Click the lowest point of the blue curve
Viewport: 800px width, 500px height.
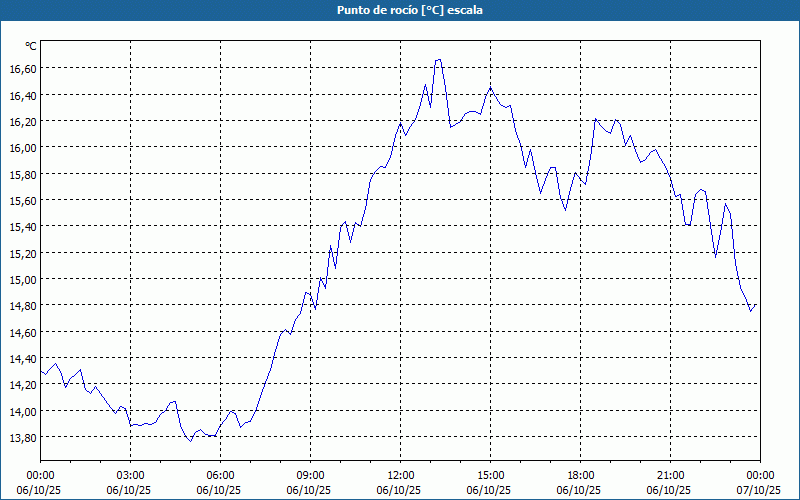pos(190,440)
